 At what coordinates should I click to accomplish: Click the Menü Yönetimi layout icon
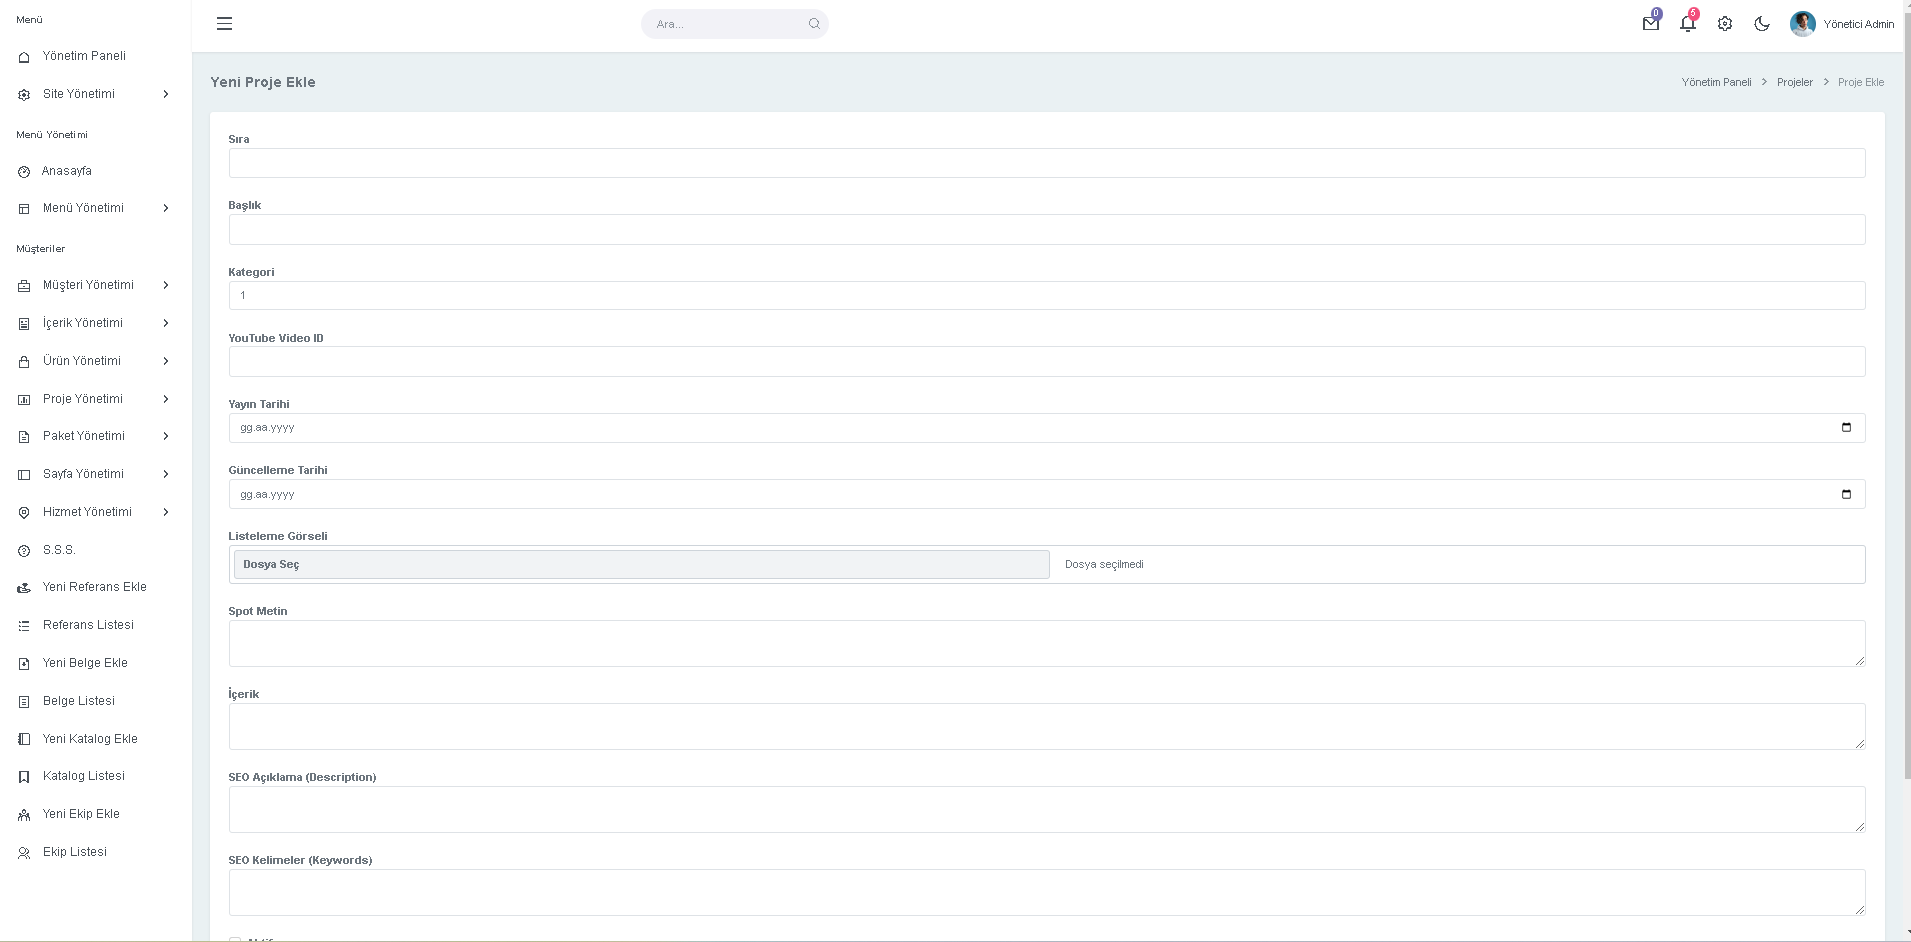(x=24, y=209)
